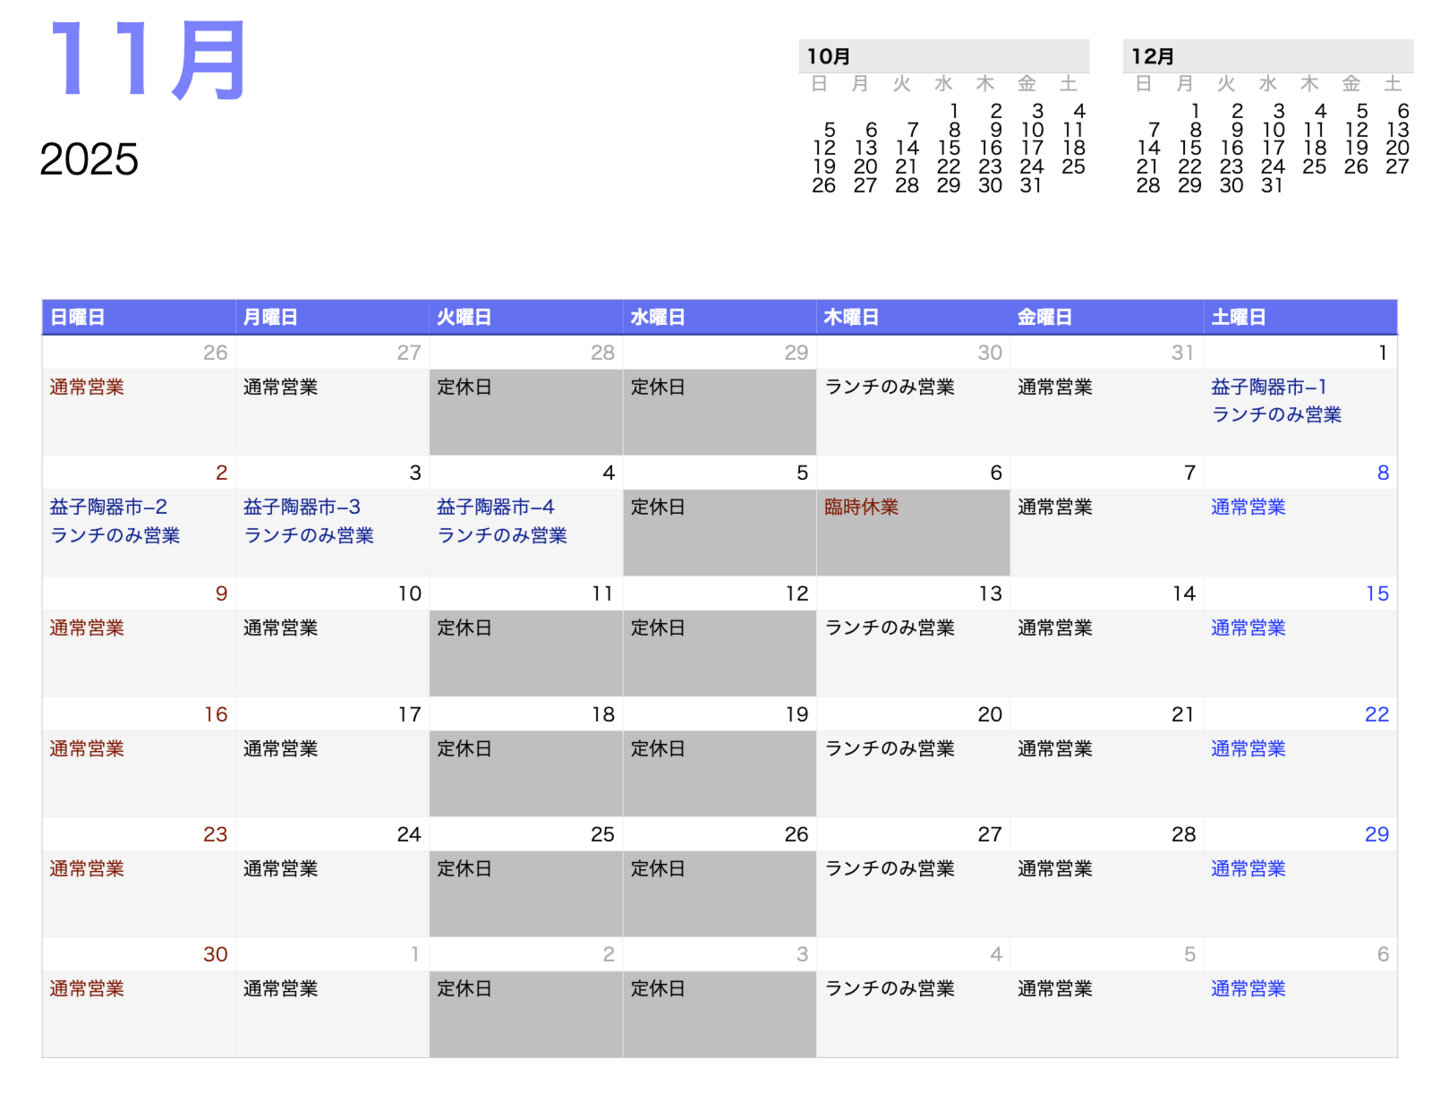This screenshot has width=1440, height=1093.
Task: Click the large 11月 month title
Action: tap(148, 62)
